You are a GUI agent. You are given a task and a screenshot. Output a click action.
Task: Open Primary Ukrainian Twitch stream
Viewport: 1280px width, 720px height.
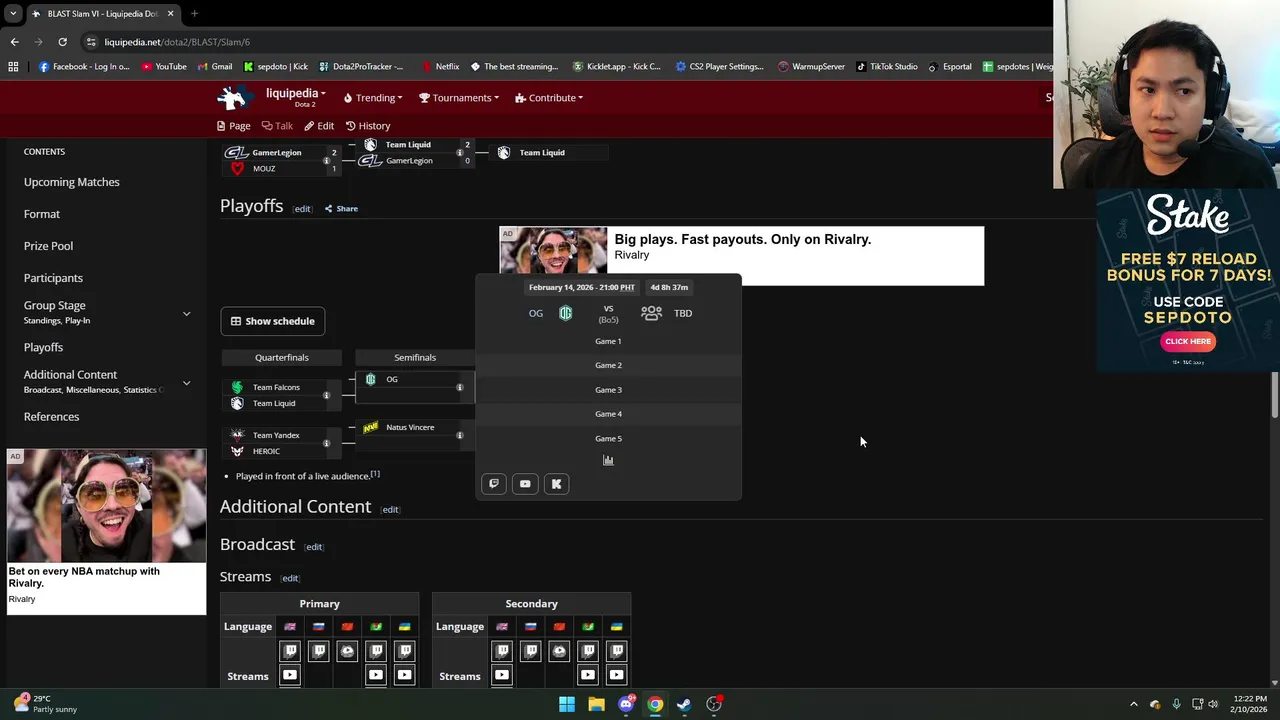point(404,651)
